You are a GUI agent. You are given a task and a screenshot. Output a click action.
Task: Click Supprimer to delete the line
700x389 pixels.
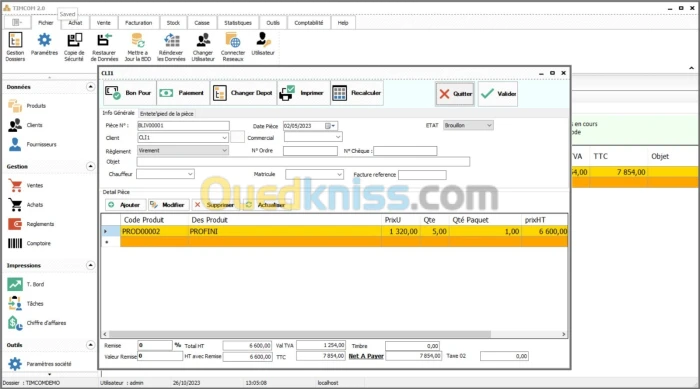tap(214, 205)
